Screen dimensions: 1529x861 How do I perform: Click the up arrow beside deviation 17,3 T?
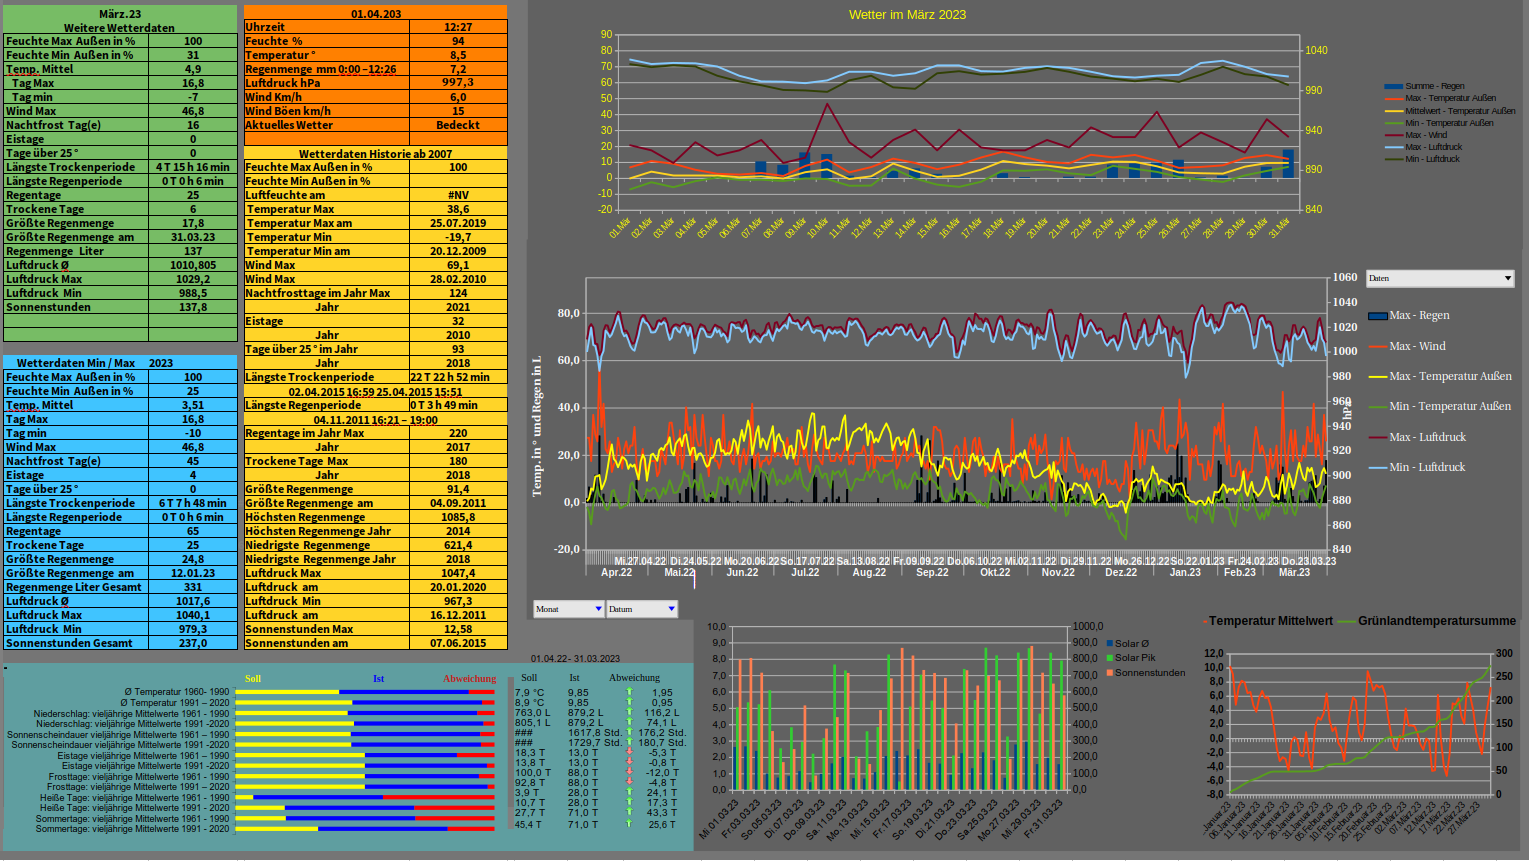pos(629,802)
